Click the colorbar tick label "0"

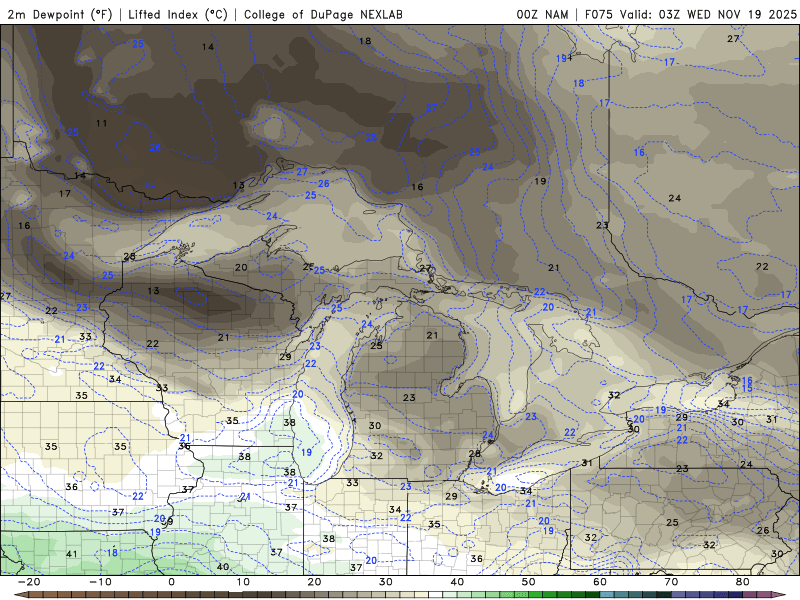pos(171,582)
